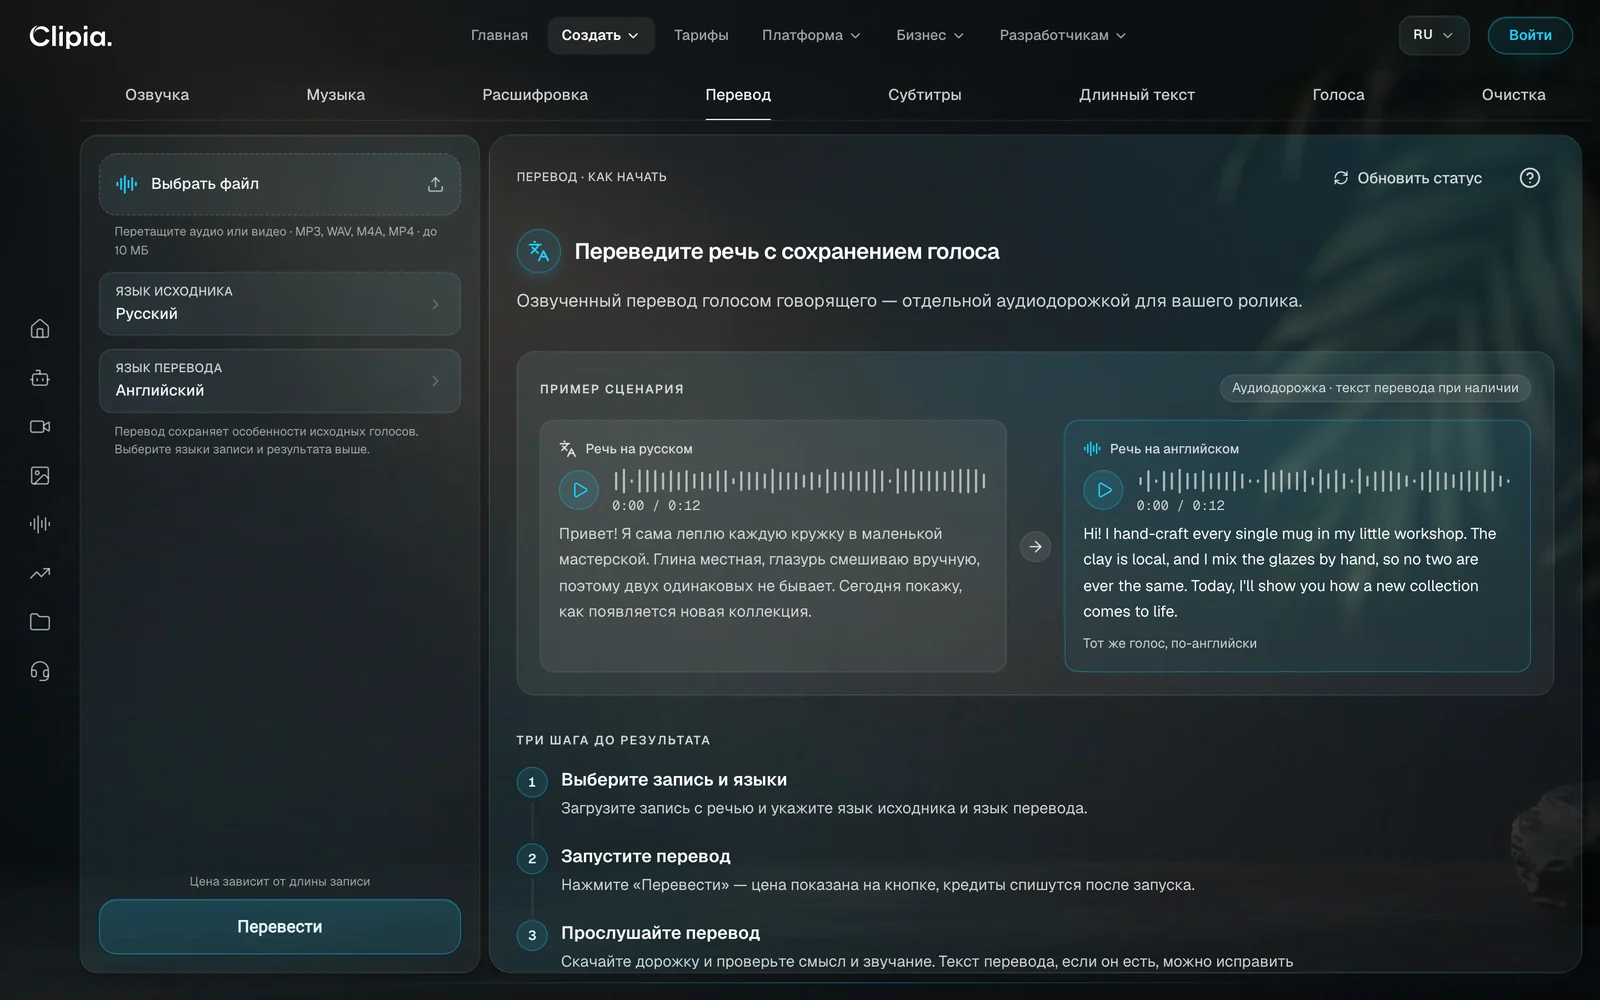Open the audio waveform icon in sidebar
The height and width of the screenshot is (1000, 1600).
(40, 524)
